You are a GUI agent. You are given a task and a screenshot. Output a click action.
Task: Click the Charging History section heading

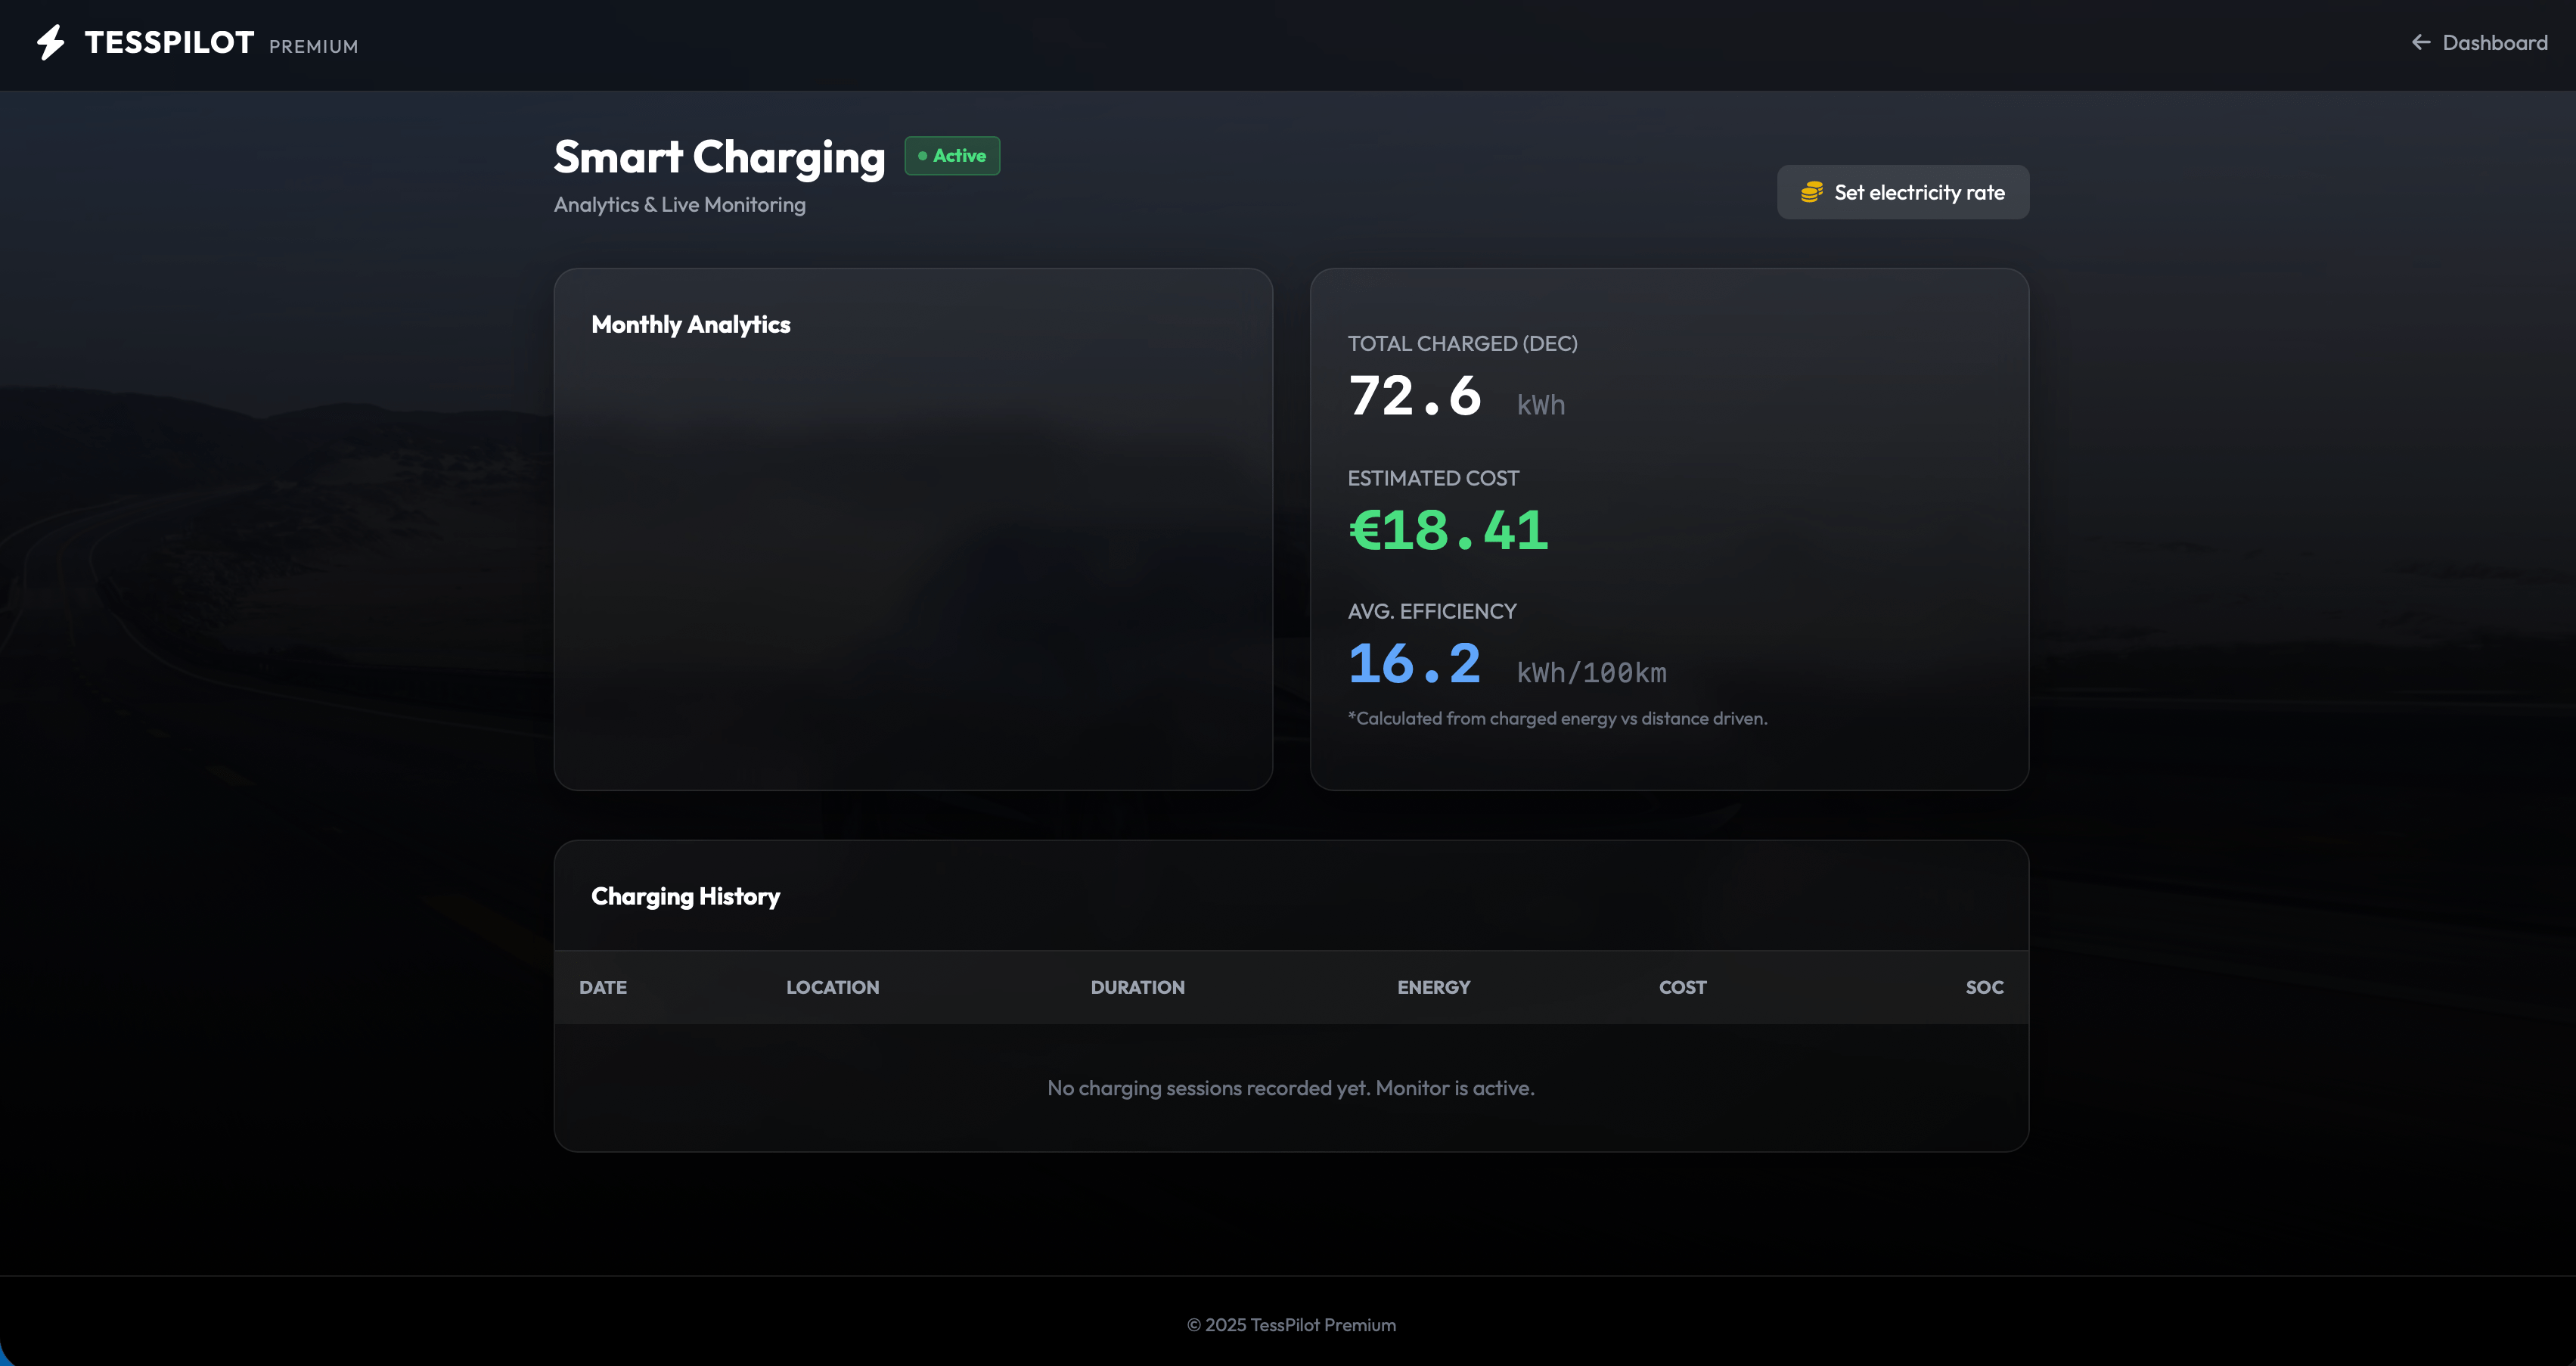(685, 896)
